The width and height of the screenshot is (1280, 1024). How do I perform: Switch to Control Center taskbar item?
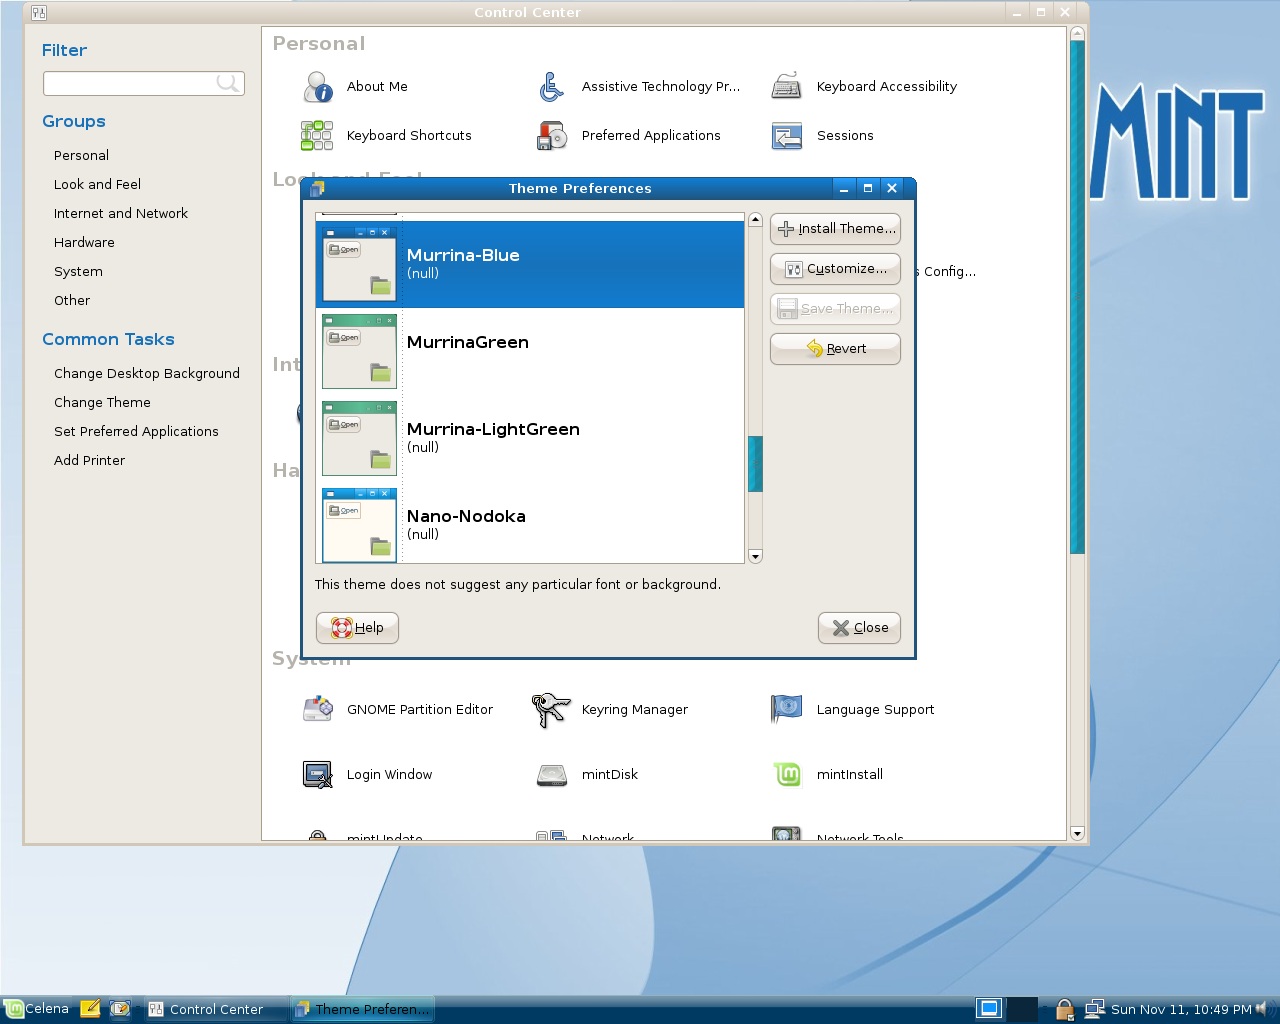pyautogui.click(x=215, y=1009)
